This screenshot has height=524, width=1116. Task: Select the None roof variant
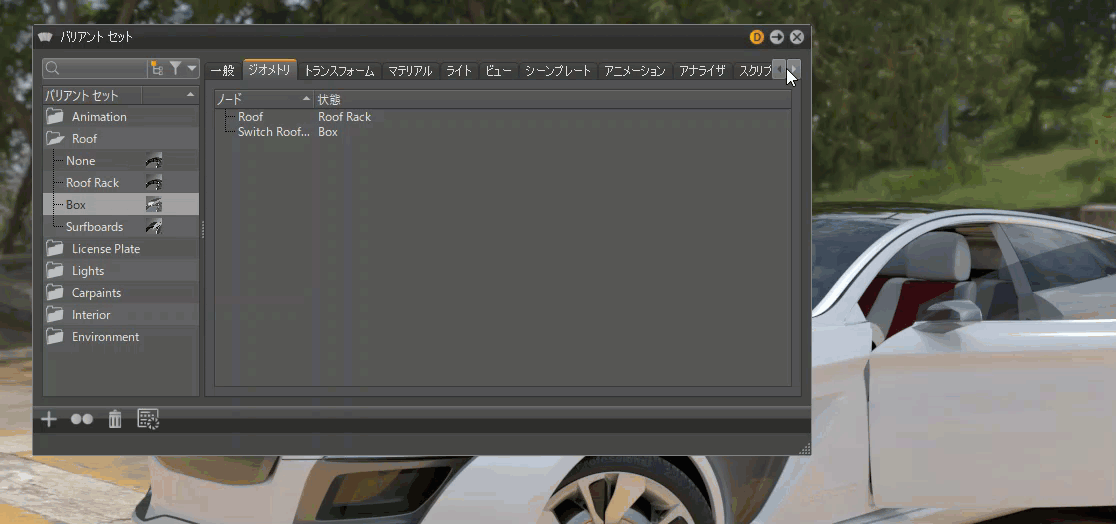pyautogui.click(x=121, y=161)
